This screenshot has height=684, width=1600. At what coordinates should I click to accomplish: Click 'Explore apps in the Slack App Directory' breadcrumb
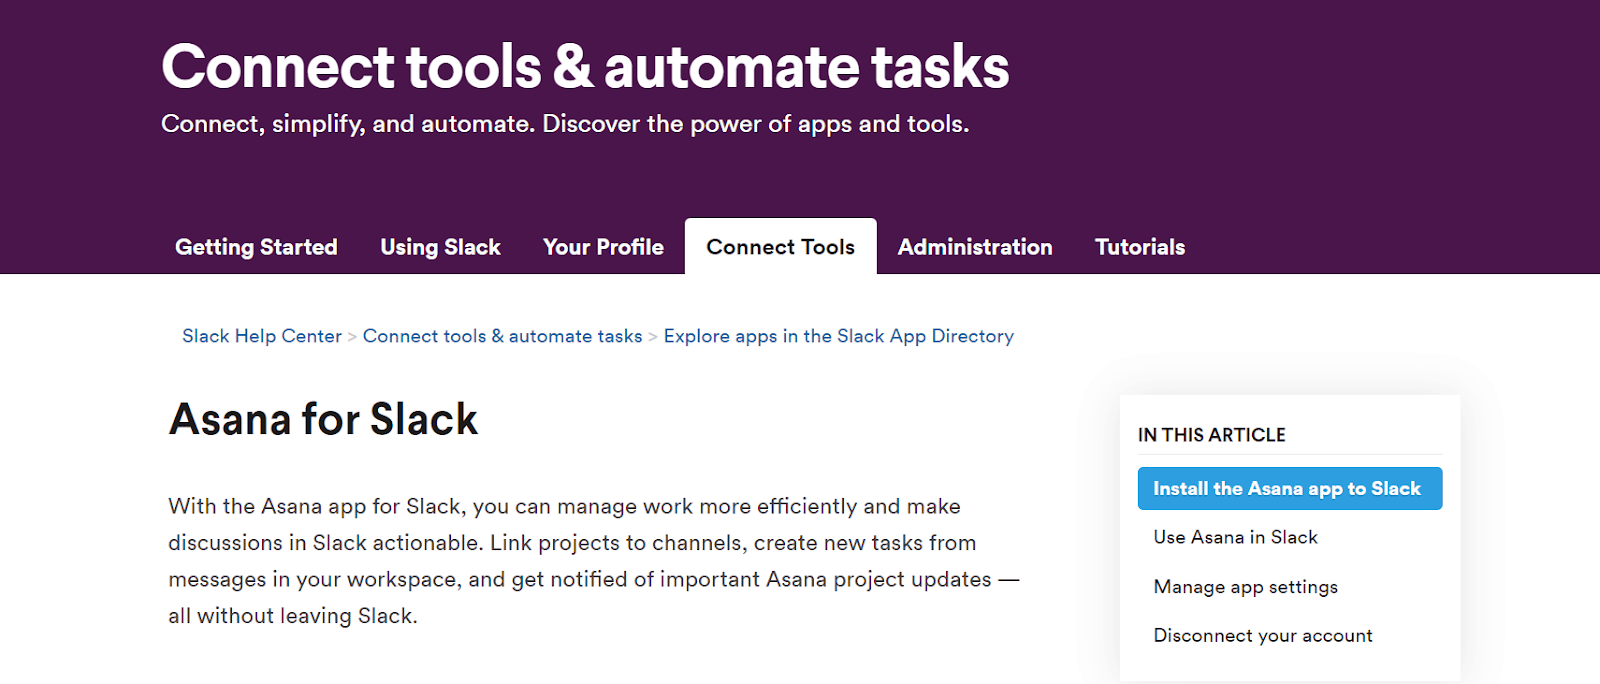click(838, 336)
